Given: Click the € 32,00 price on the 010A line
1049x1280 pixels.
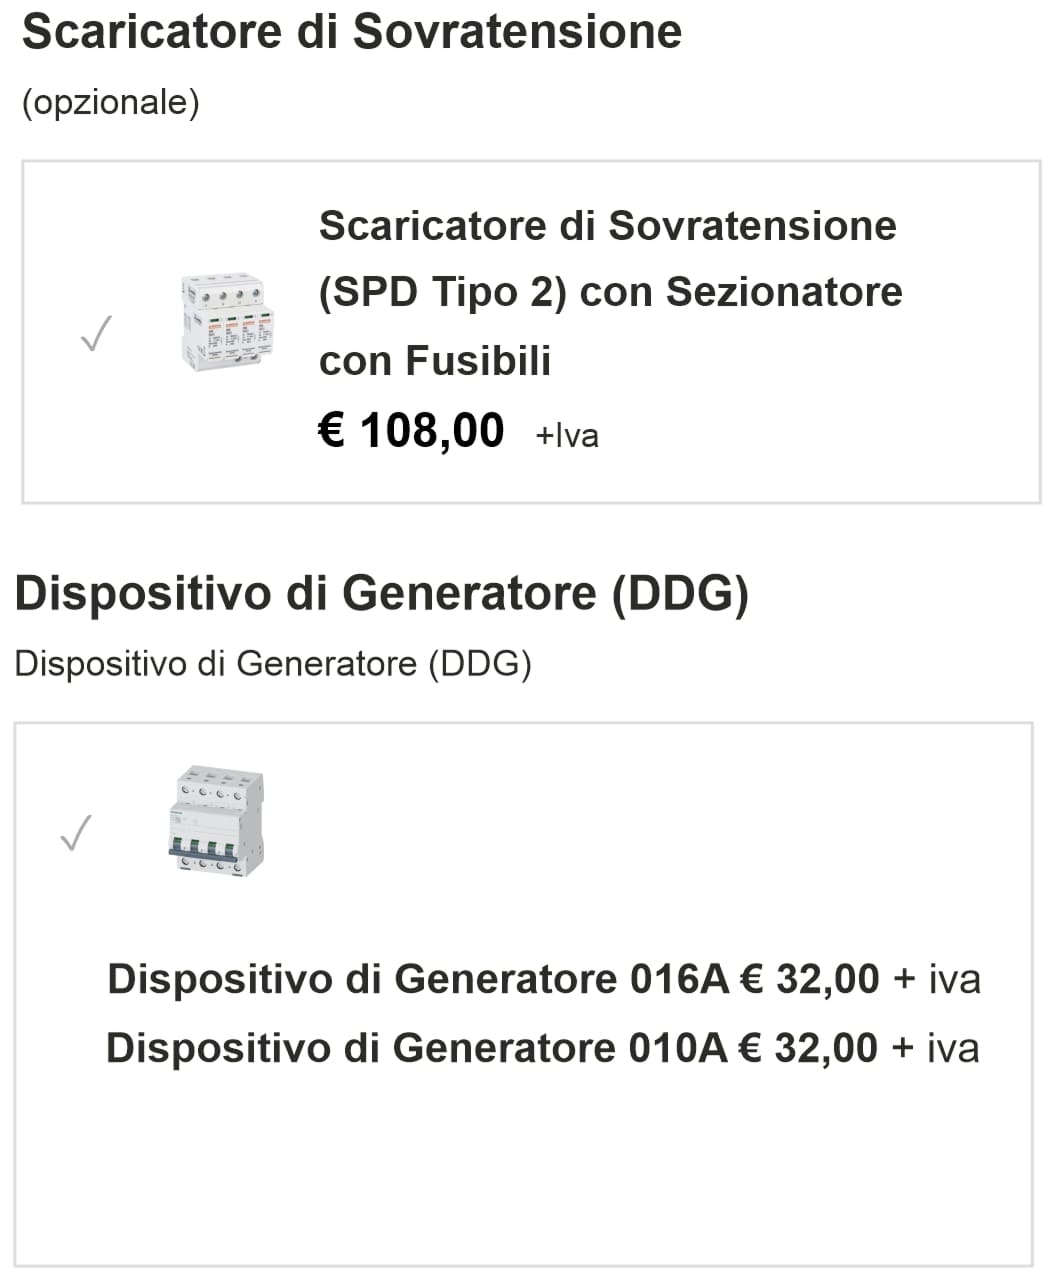Looking at the screenshot, I should click(807, 1048).
